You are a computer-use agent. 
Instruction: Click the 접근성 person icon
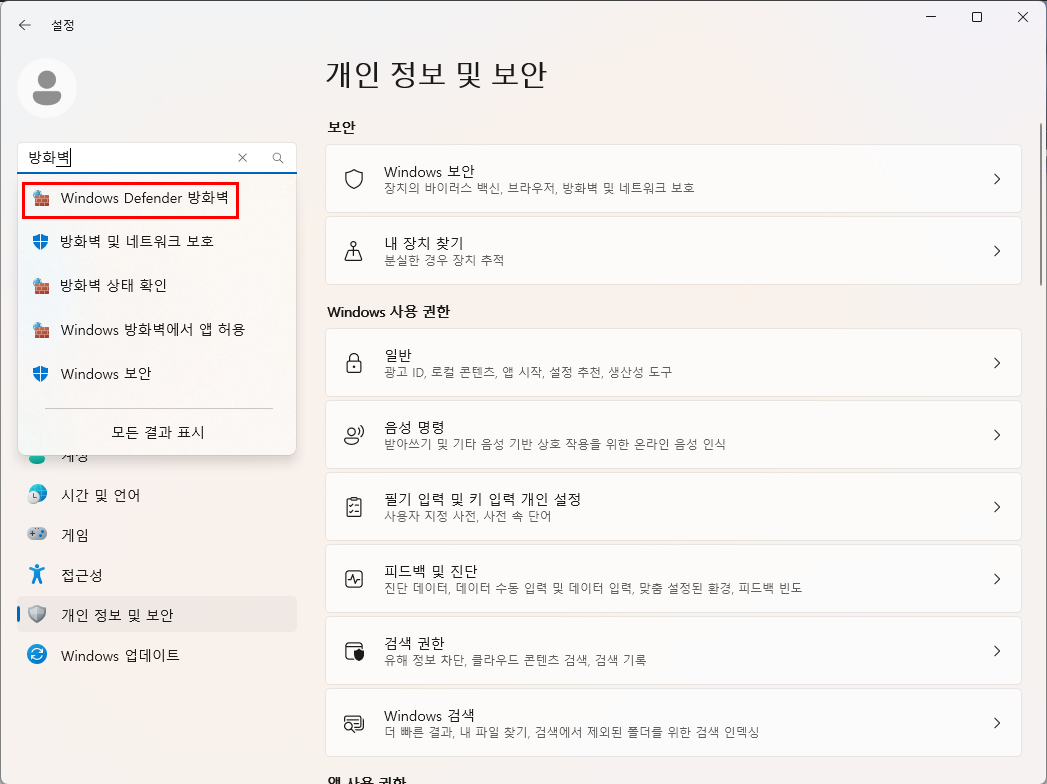click(x=37, y=574)
